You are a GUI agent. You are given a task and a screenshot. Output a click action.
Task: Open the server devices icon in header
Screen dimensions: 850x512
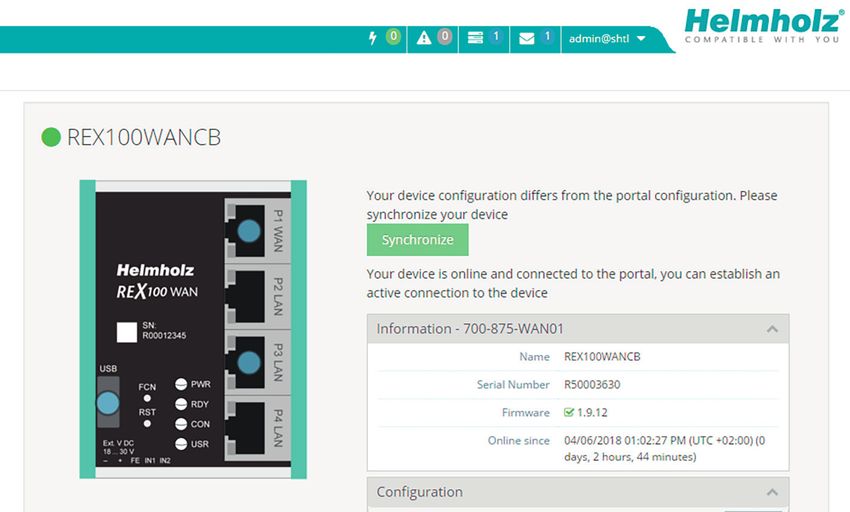click(x=475, y=38)
